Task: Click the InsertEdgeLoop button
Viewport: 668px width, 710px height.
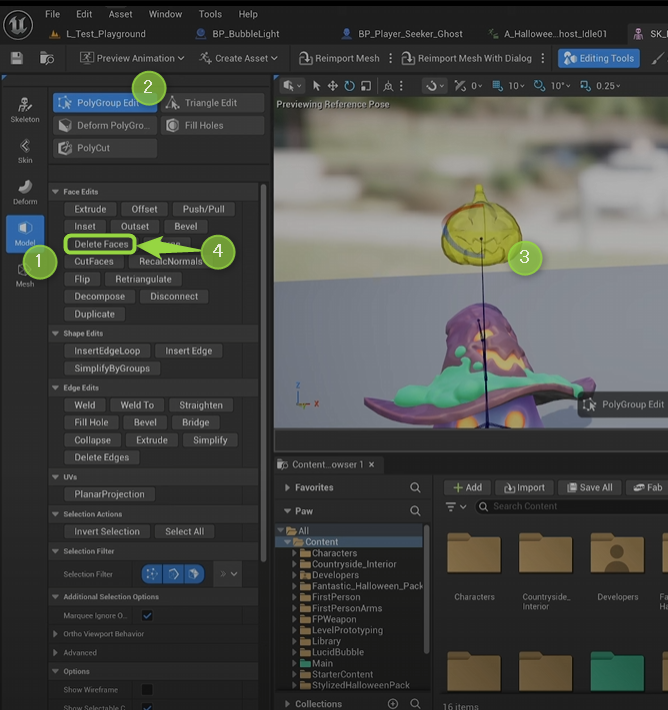Action: pyautogui.click(x=107, y=351)
